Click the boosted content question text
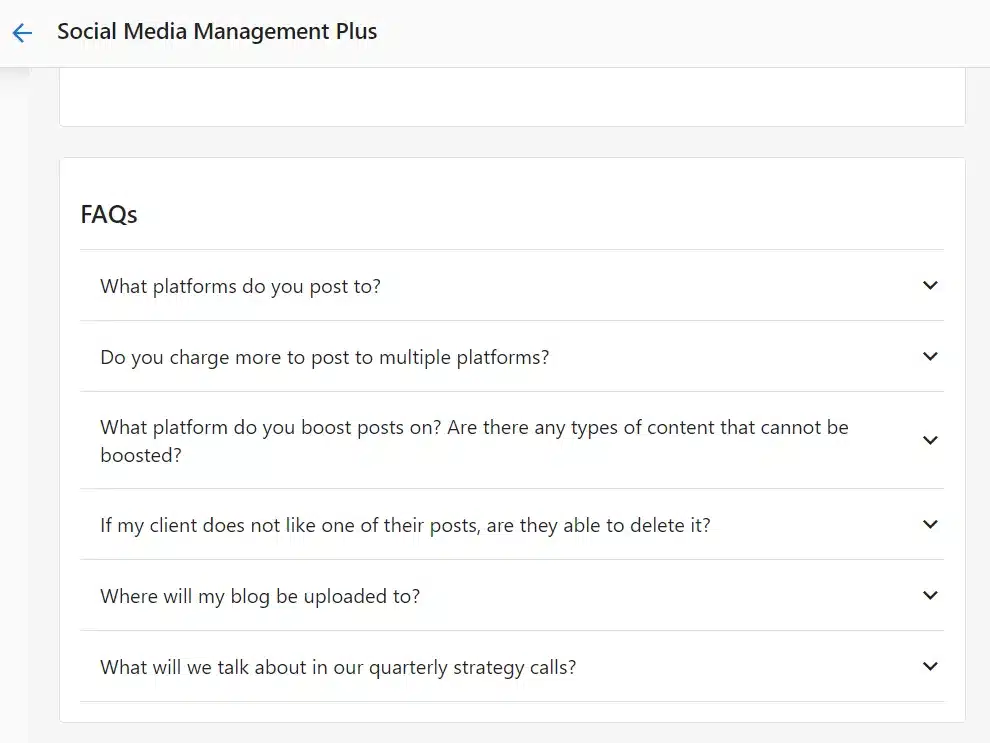 pos(473,440)
